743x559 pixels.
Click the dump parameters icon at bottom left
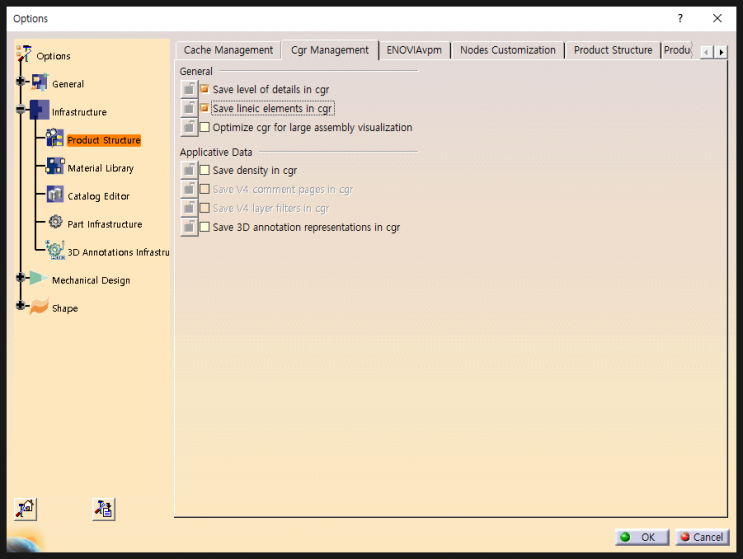pyautogui.click(x=104, y=509)
